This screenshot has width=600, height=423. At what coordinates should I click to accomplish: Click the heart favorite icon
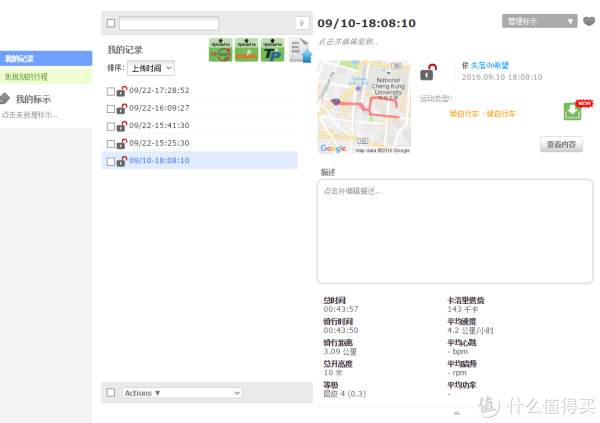(x=589, y=21)
